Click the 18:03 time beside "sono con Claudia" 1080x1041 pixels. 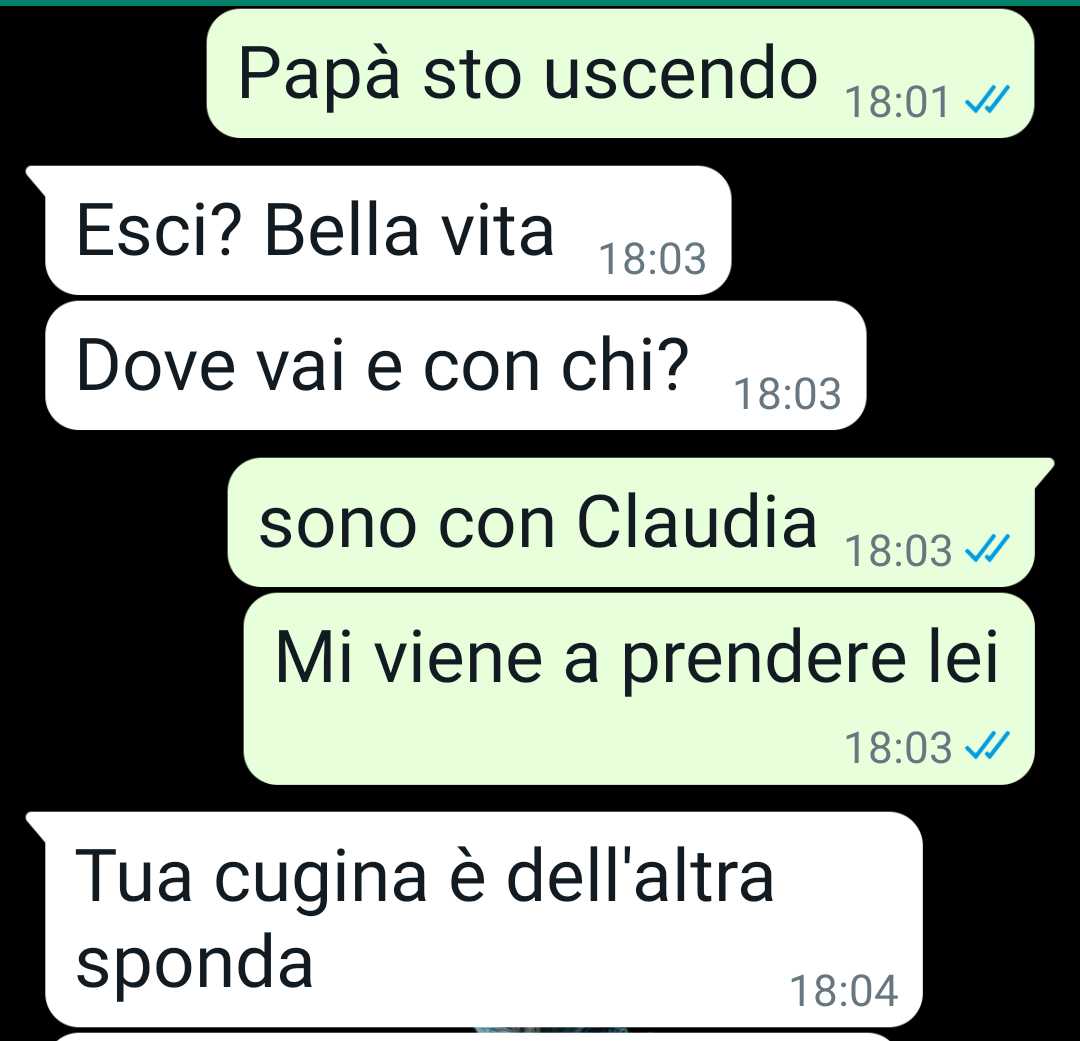(898, 552)
